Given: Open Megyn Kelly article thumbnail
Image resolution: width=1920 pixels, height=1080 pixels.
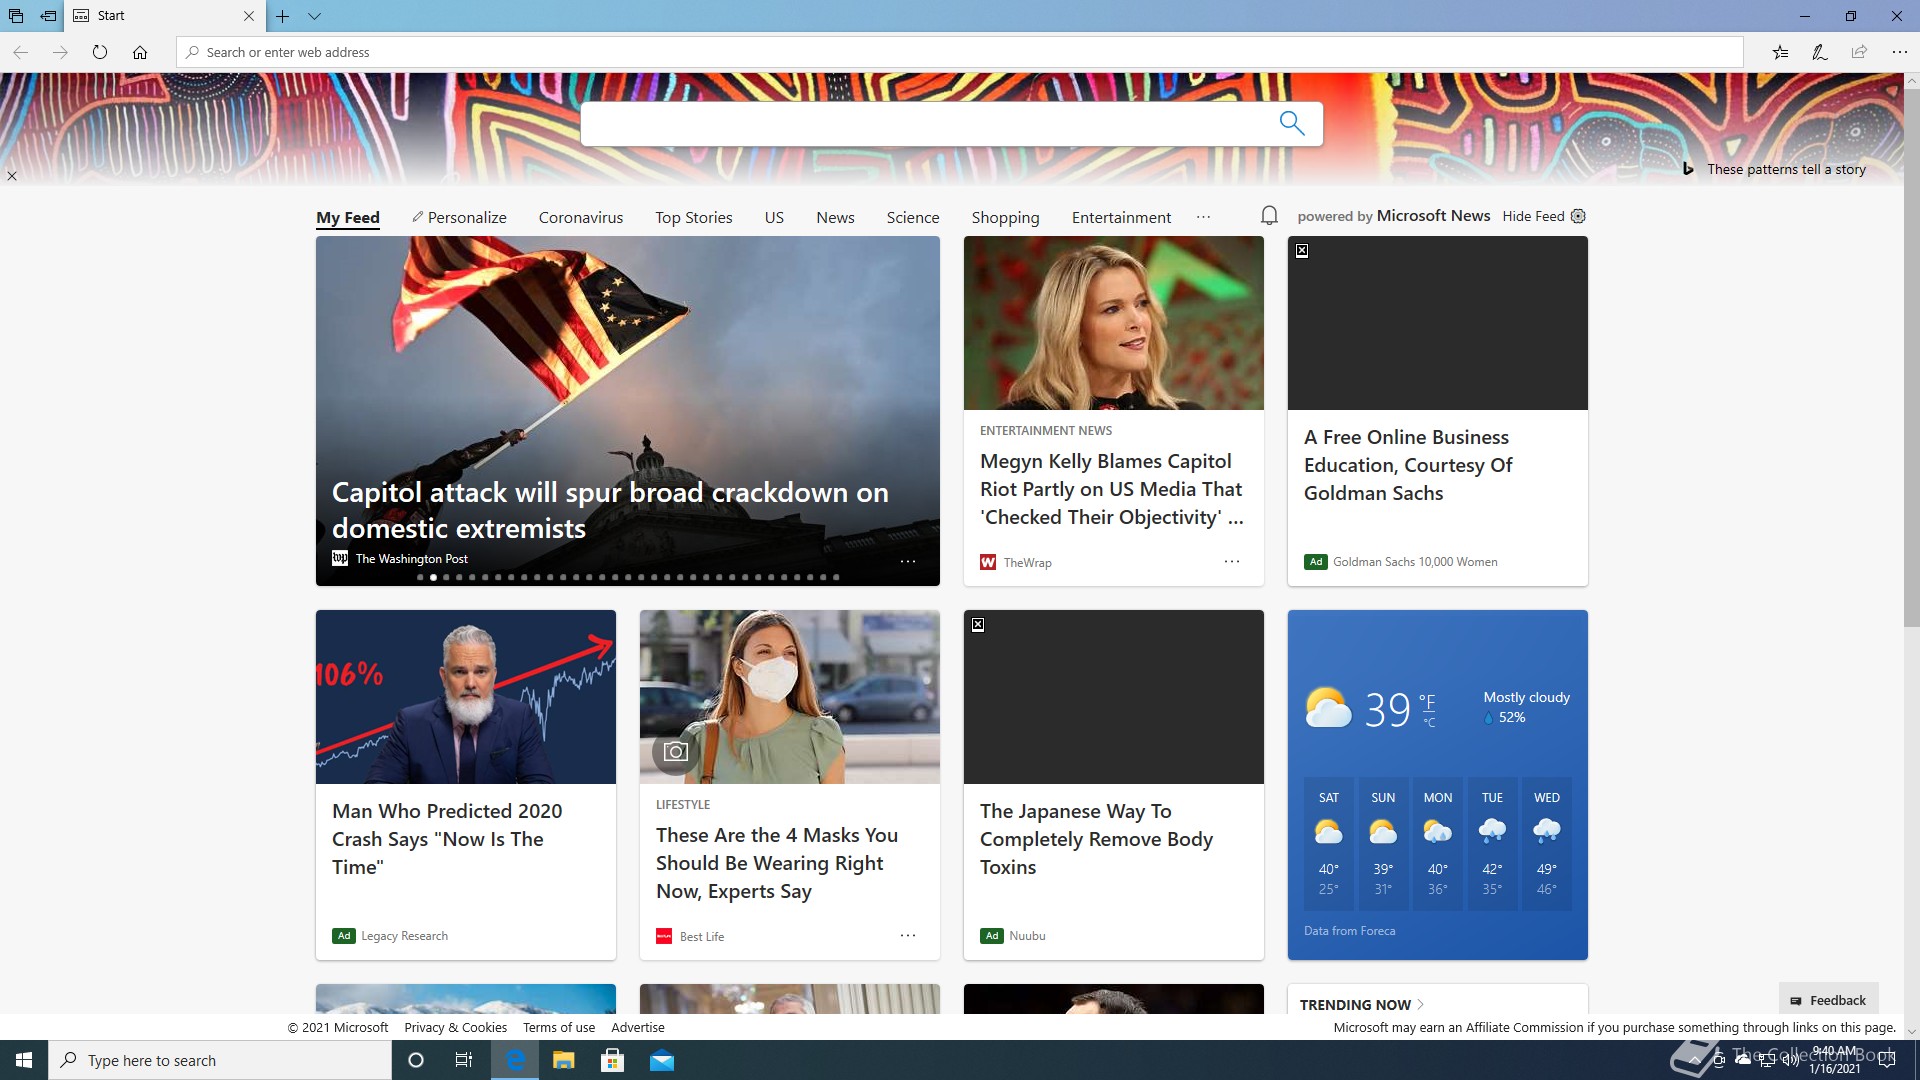Looking at the screenshot, I should [x=1114, y=323].
